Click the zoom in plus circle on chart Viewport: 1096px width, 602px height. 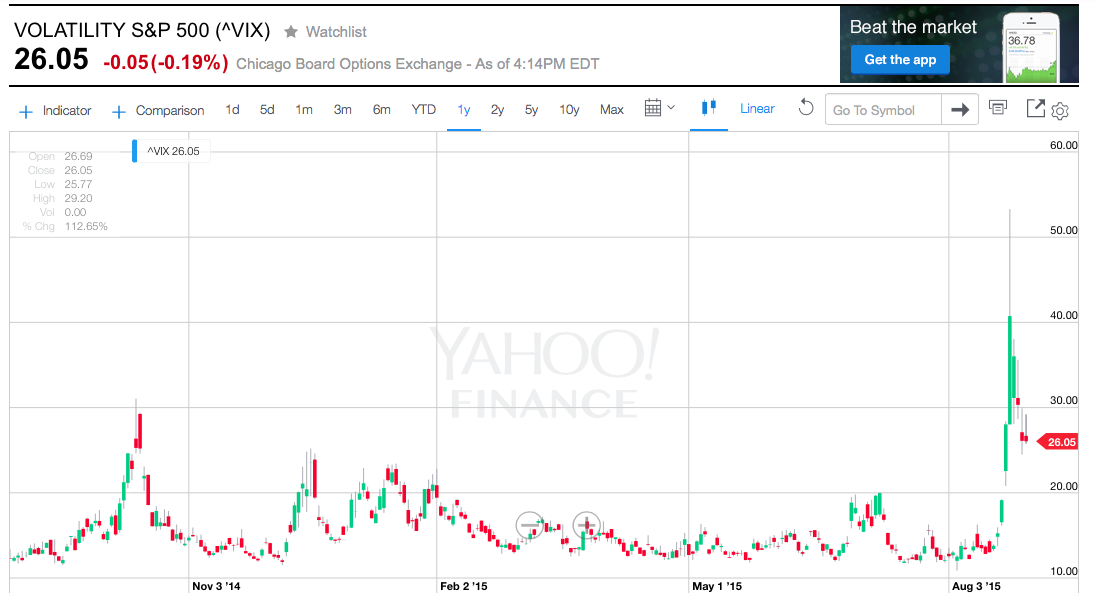(586, 525)
